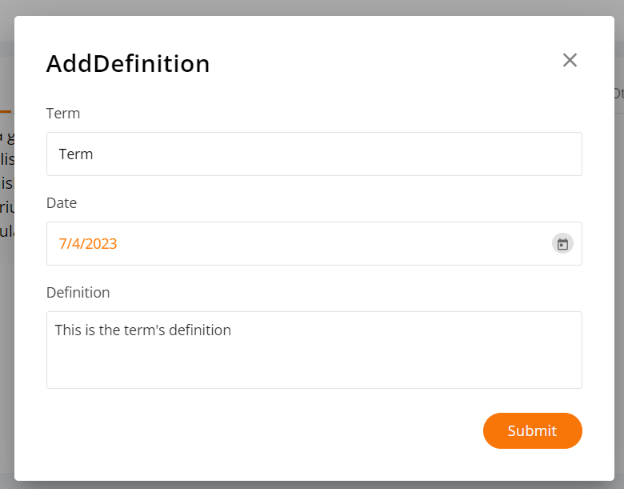Select the partially hidden tab at right edge
624x489 pixels.
pyautogui.click(x=619, y=94)
